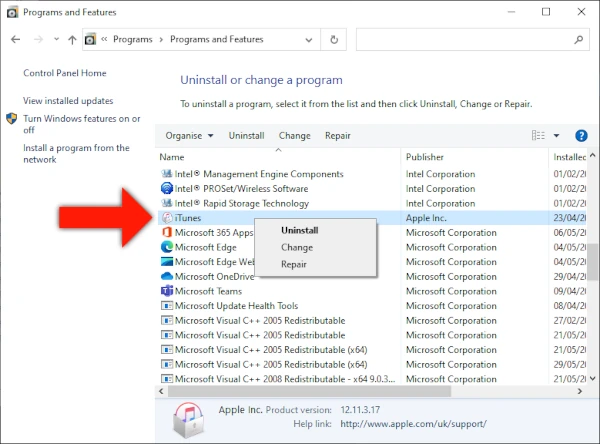Viewport: 600px width, 444px height.
Task: Open Turn Windows features on or off
Action: pyautogui.click(x=82, y=124)
